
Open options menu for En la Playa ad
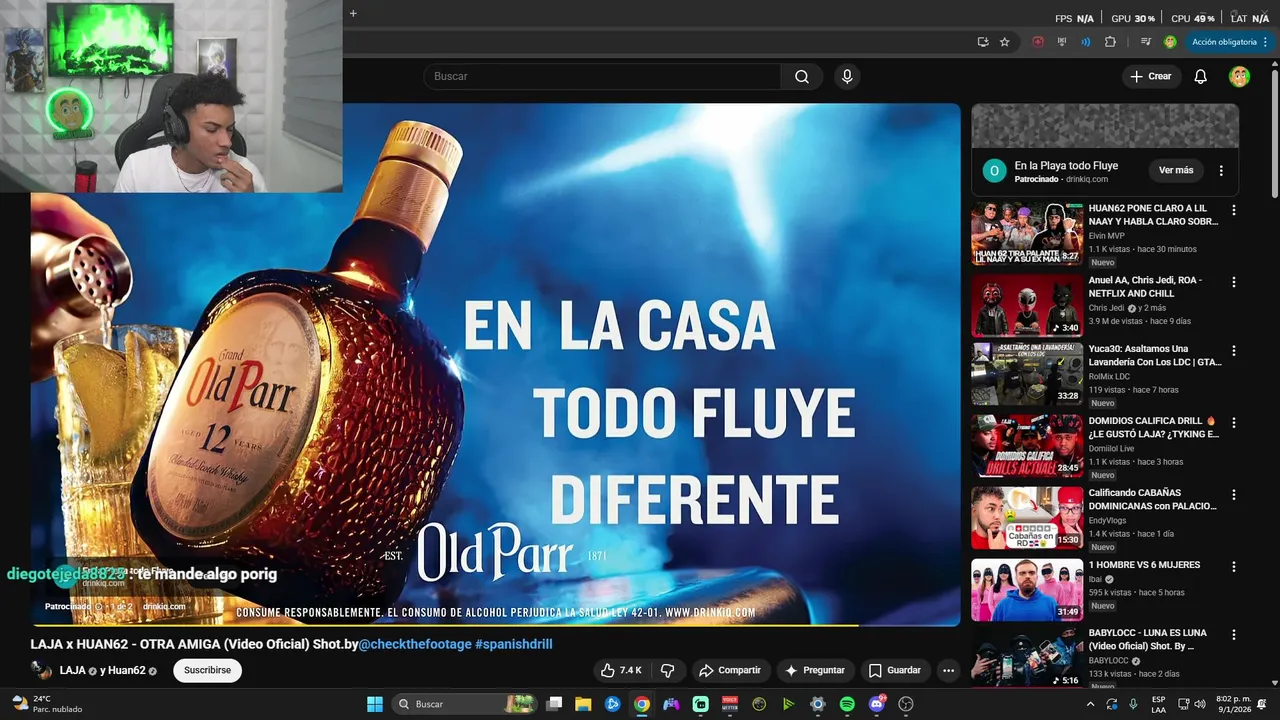coord(1221,170)
